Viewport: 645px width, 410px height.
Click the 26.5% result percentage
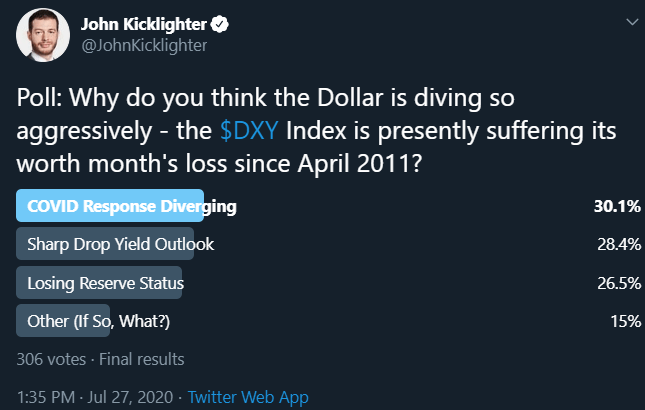[x=619, y=283]
